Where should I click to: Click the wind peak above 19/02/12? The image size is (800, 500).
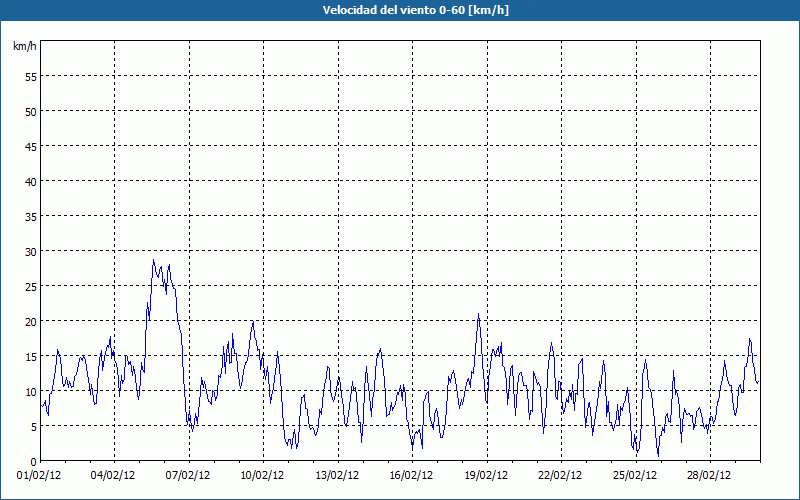pos(479,316)
